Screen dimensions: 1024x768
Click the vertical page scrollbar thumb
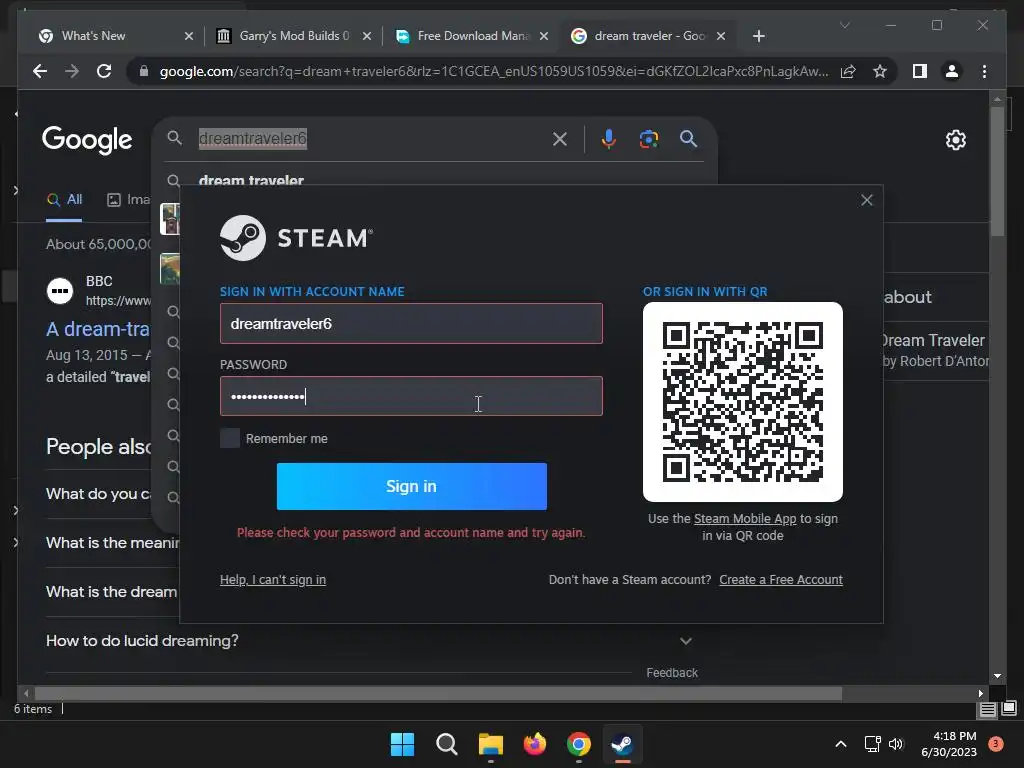pos(997,171)
